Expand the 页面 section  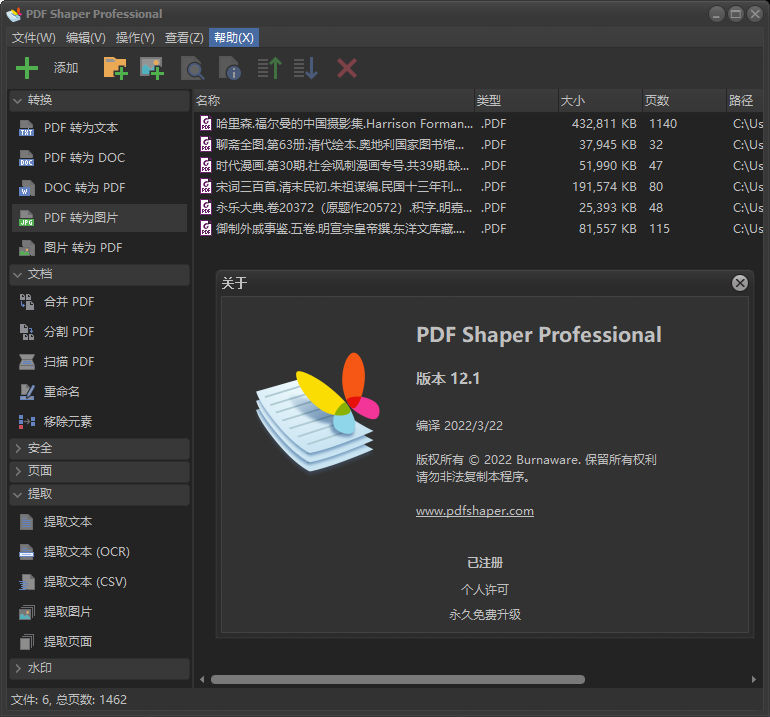click(x=99, y=470)
